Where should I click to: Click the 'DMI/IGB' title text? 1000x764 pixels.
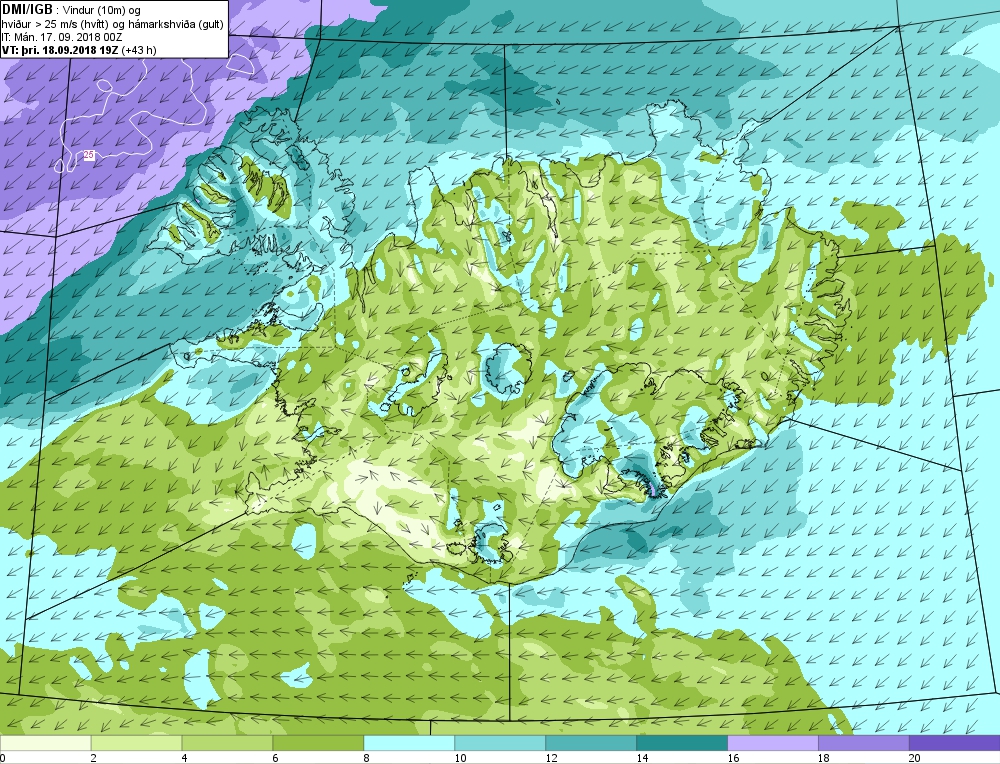[27, 10]
